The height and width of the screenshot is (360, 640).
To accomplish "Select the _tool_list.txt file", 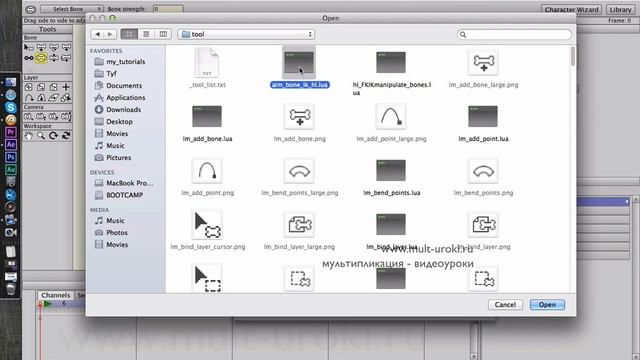I will point(207,68).
